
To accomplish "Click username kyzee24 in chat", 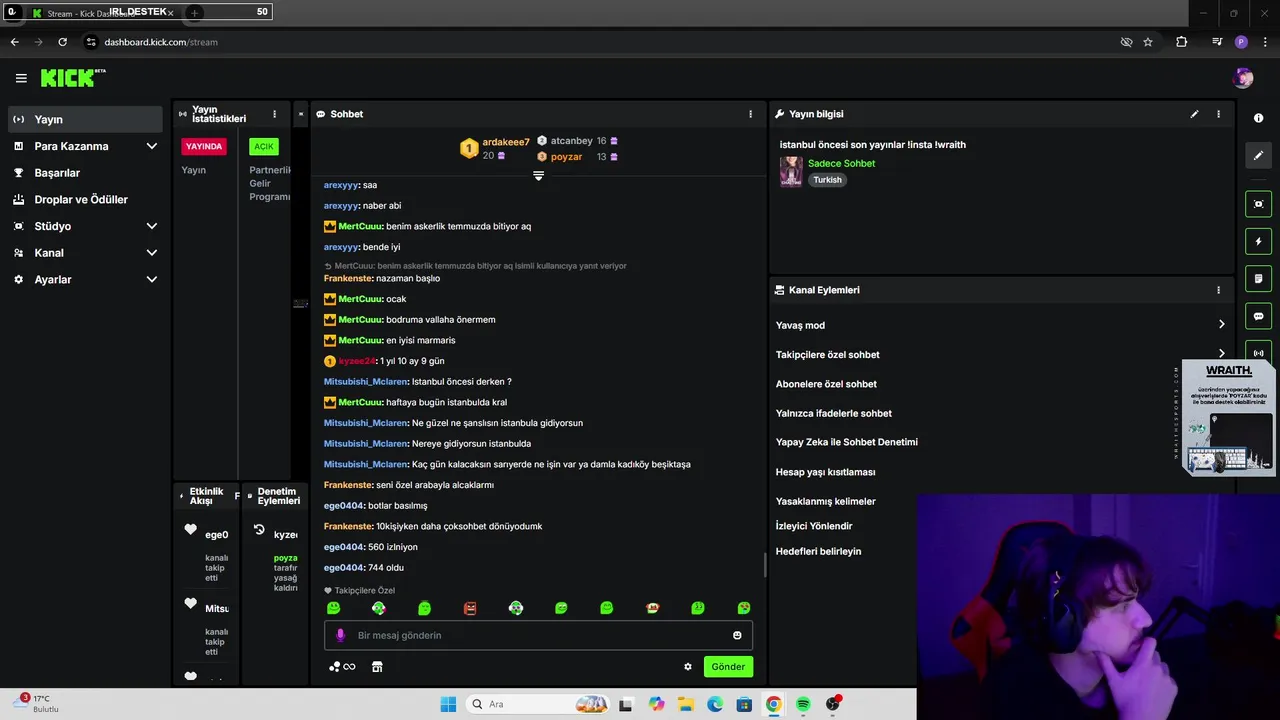I will coord(357,361).
